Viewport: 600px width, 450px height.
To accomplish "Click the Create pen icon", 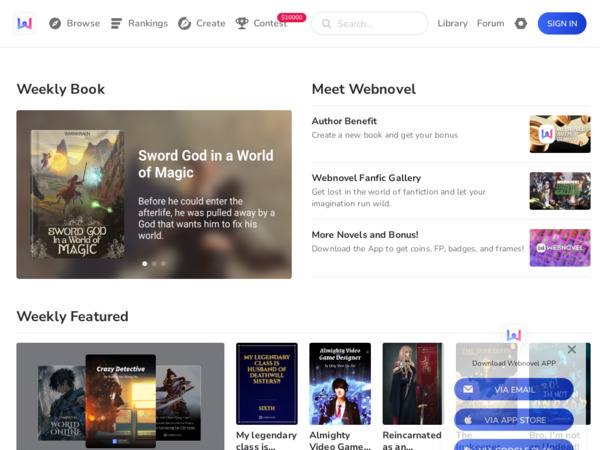I will 184,23.
